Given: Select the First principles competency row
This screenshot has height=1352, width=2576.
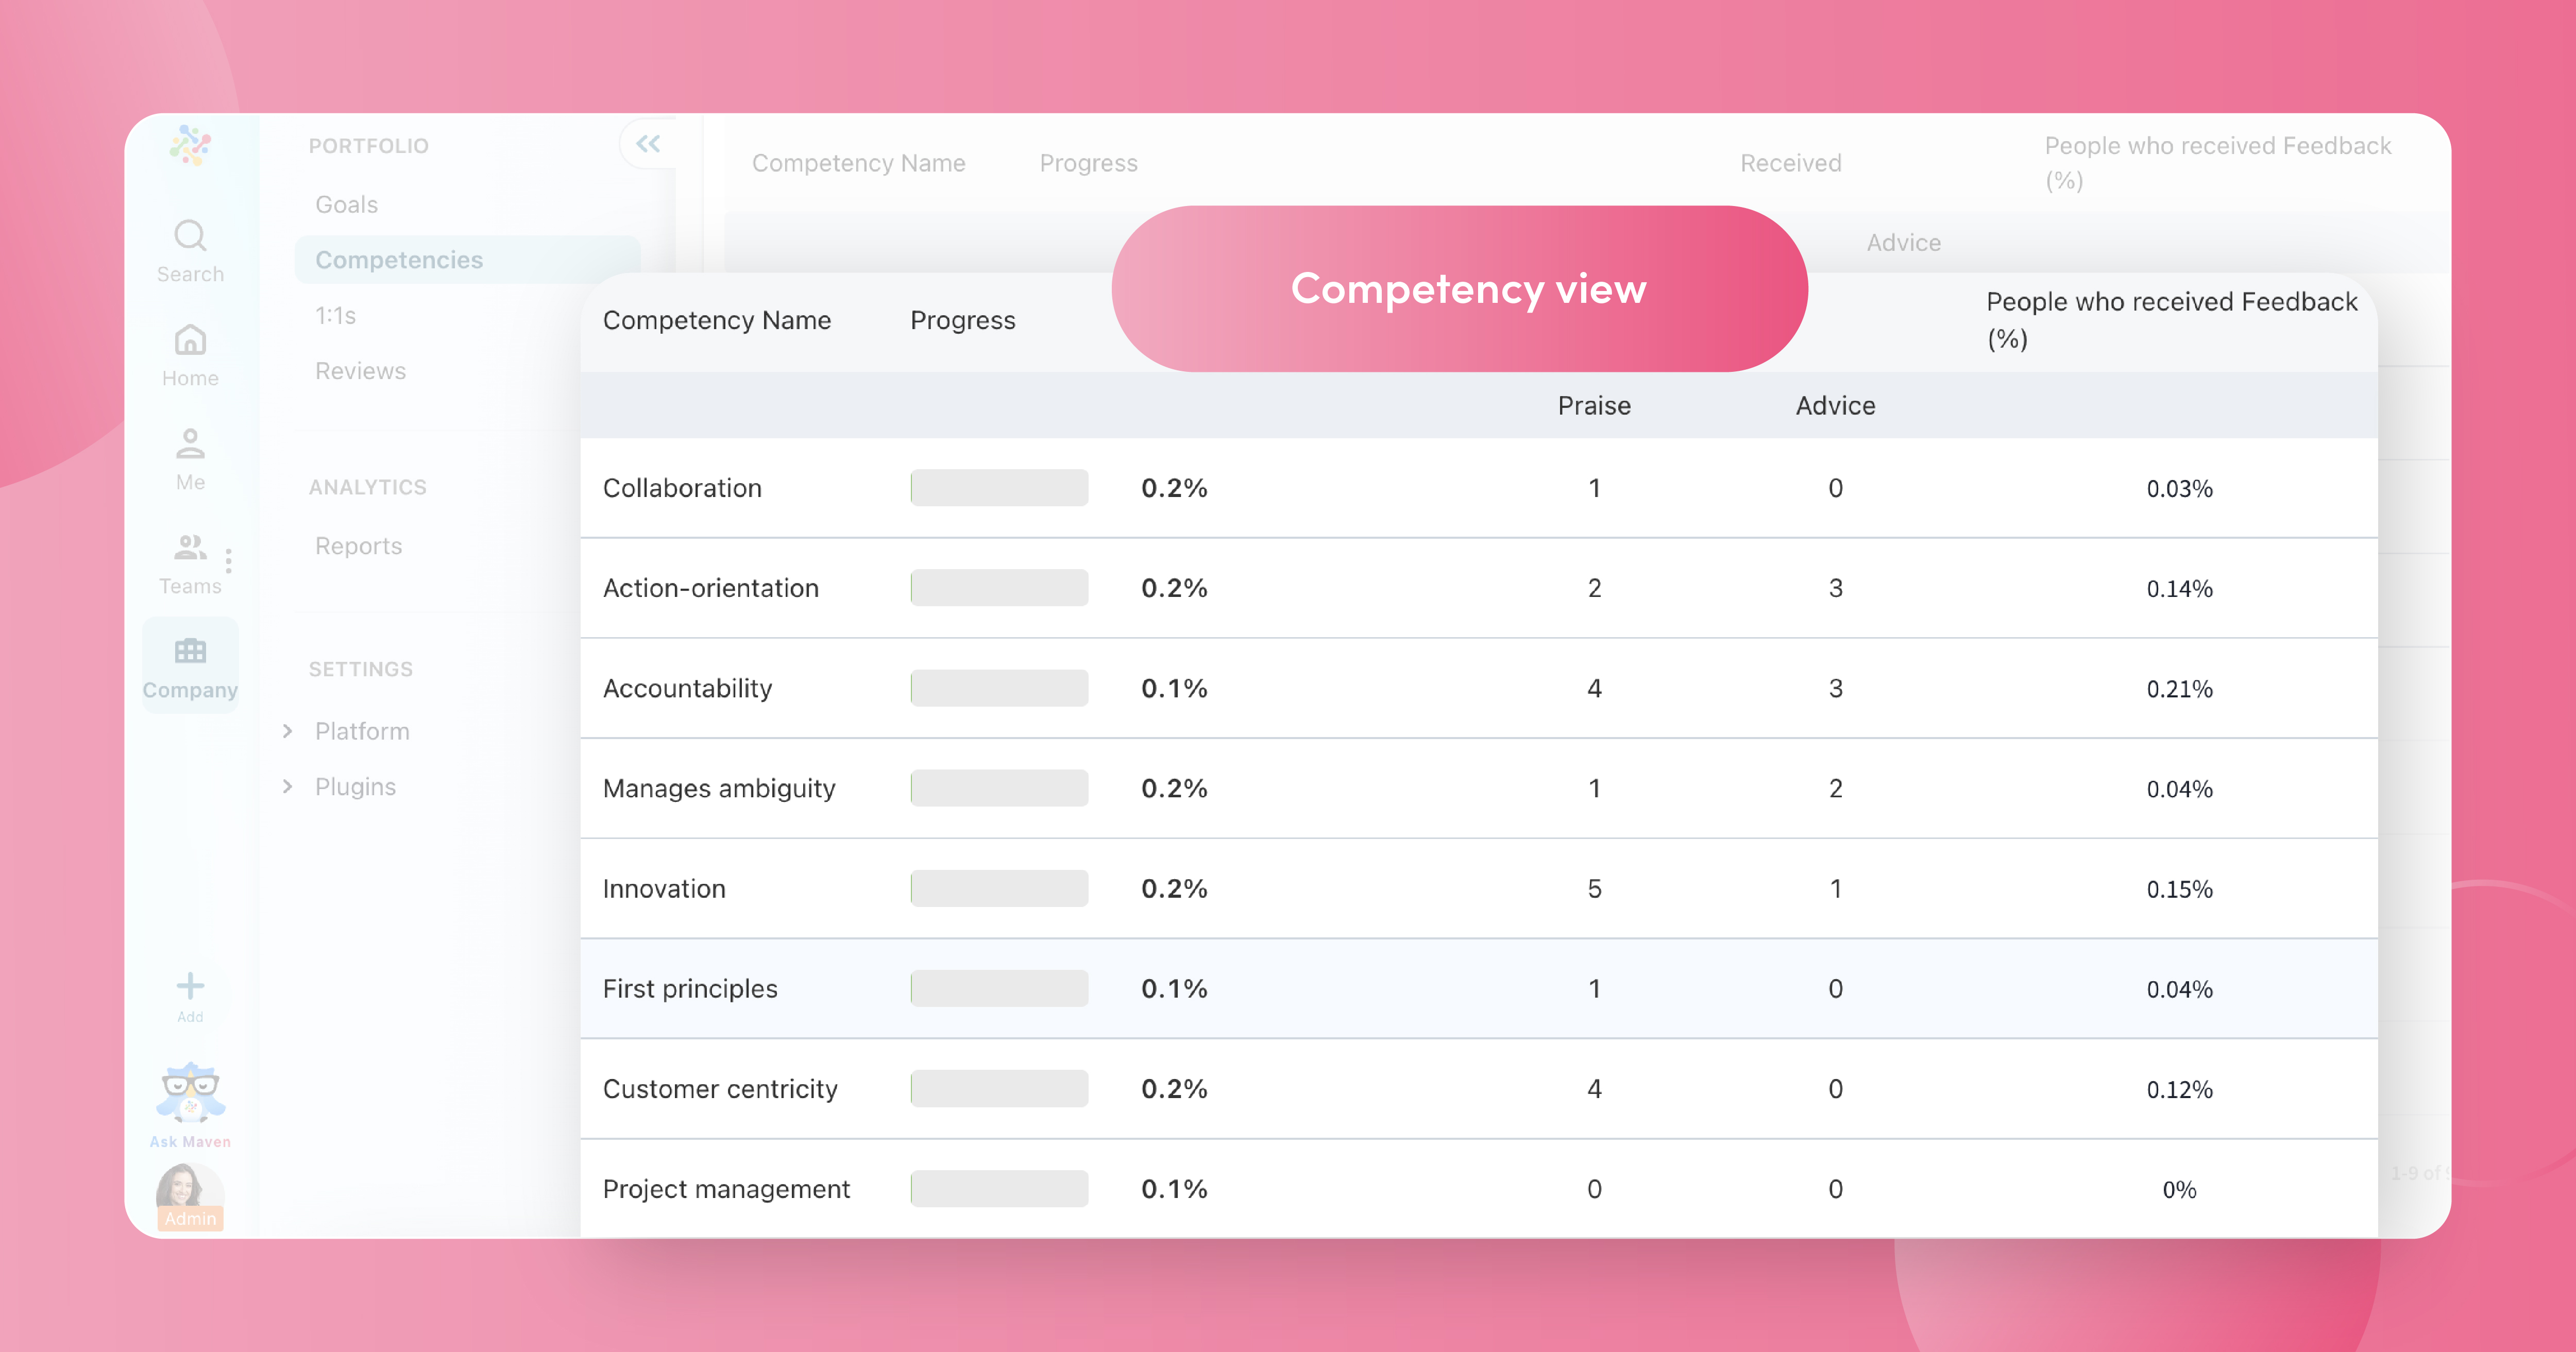Looking at the screenshot, I should coord(690,989).
